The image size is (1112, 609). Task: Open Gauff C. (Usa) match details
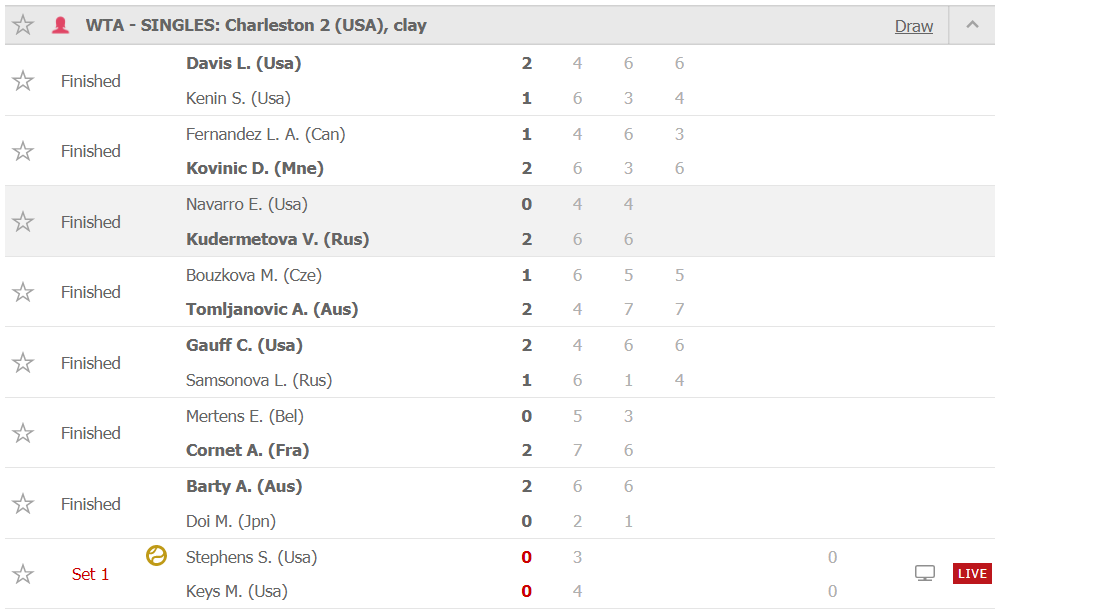tap(244, 345)
